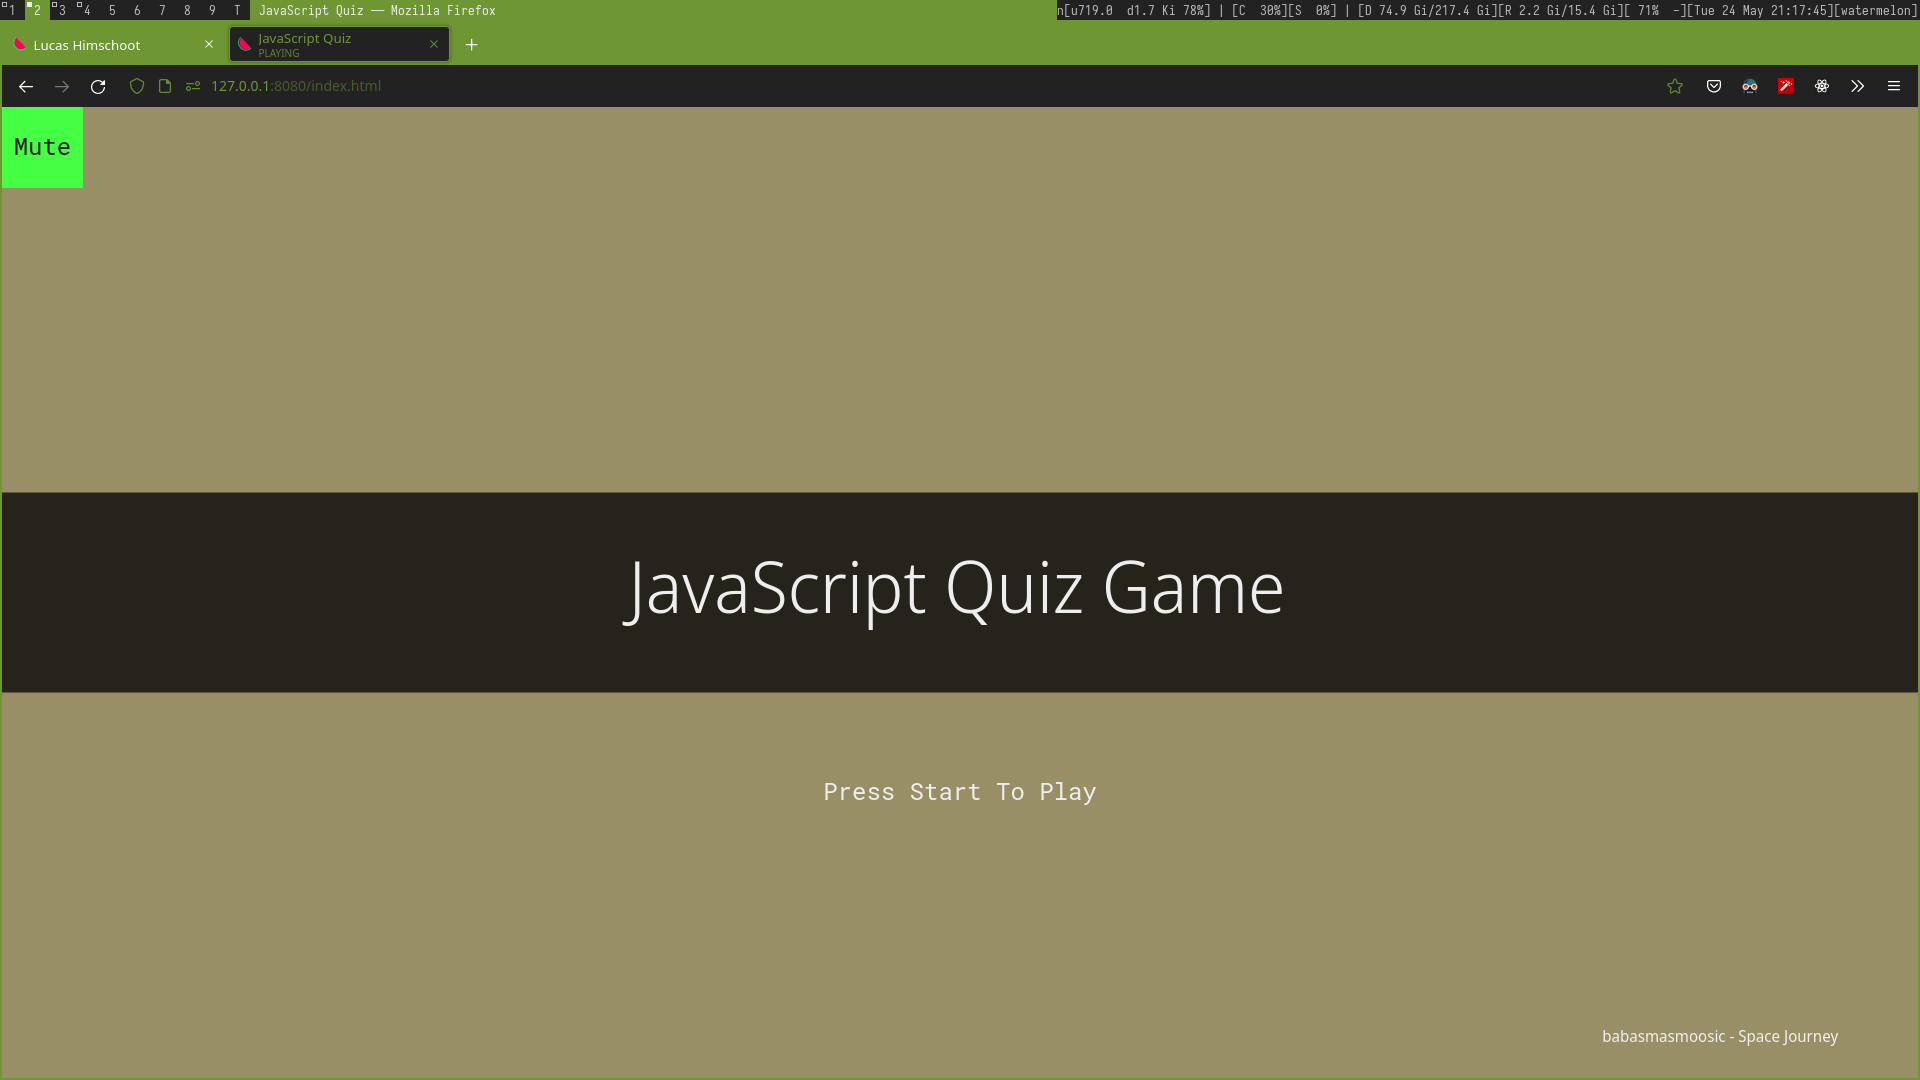Image resolution: width=1920 pixels, height=1080 pixels.
Task: Click the Press Start To Play text
Action: (960, 792)
